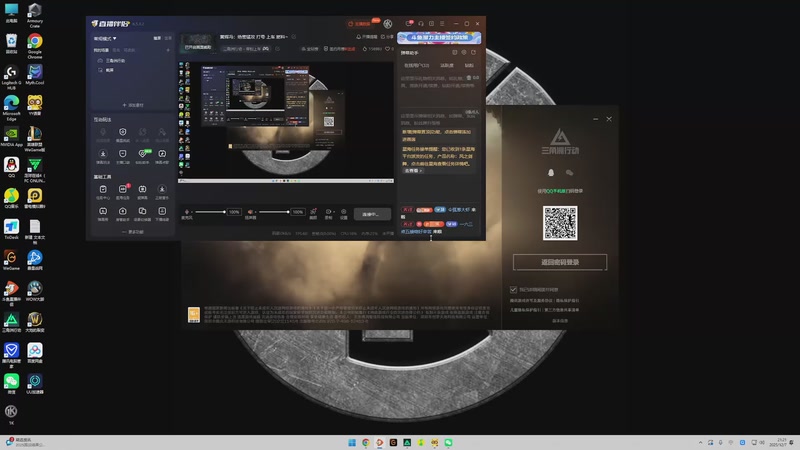This screenshot has height=450, width=800.
Task: Switch to the last 弹幕助手 tab
Action: point(469,65)
